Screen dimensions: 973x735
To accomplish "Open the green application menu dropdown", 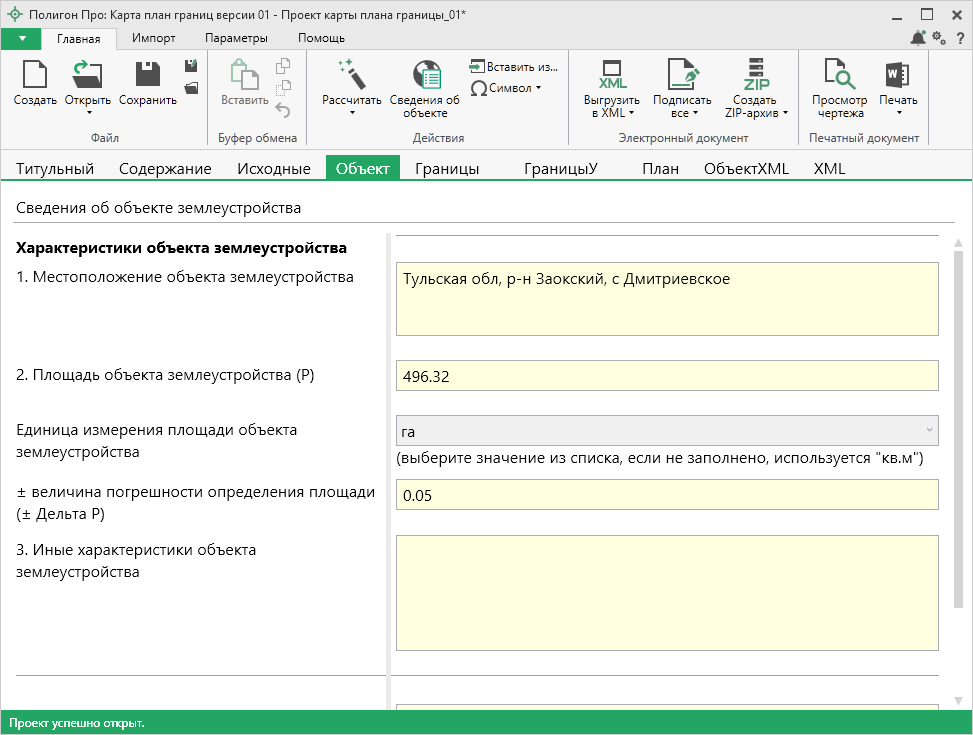I will pyautogui.click(x=22, y=38).
